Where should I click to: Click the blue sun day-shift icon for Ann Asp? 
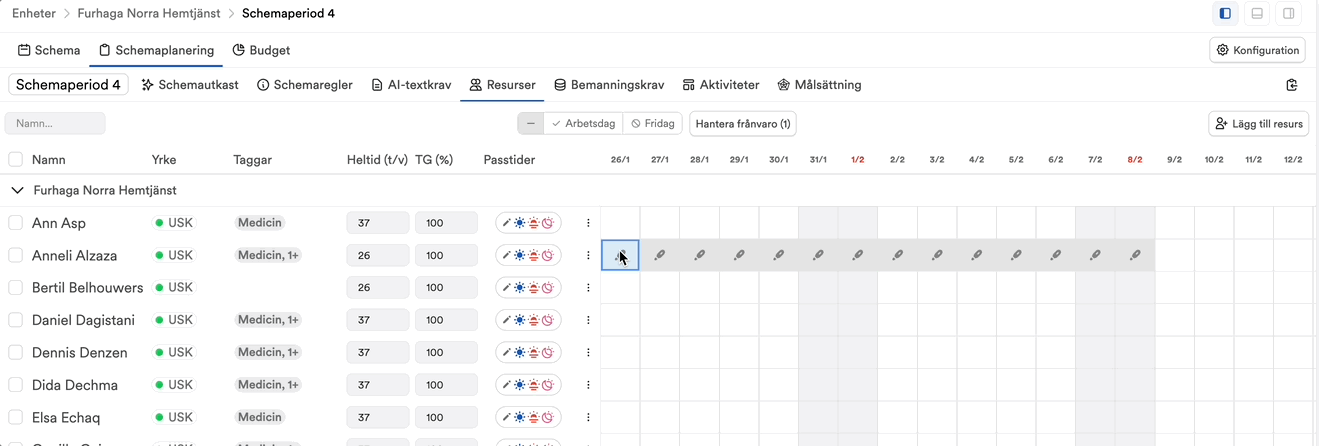(520, 223)
